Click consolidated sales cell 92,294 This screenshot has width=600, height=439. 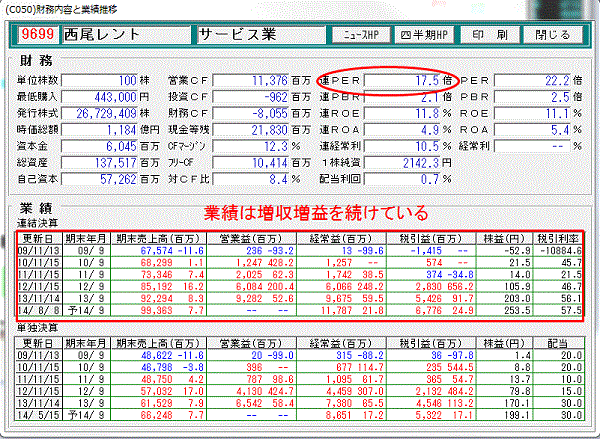[157, 299]
